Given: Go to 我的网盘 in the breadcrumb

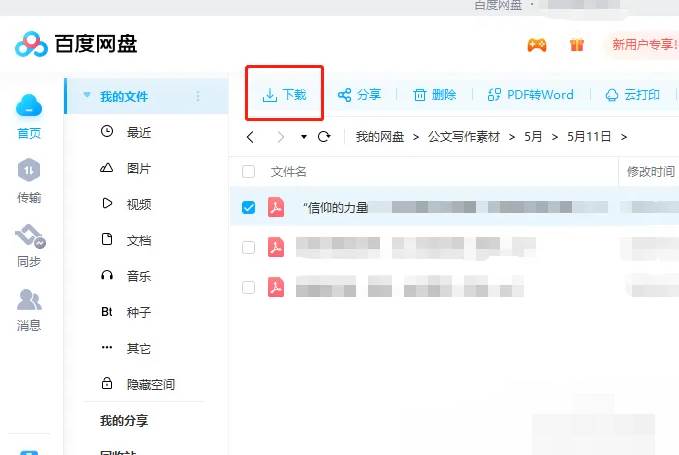Looking at the screenshot, I should 380,137.
